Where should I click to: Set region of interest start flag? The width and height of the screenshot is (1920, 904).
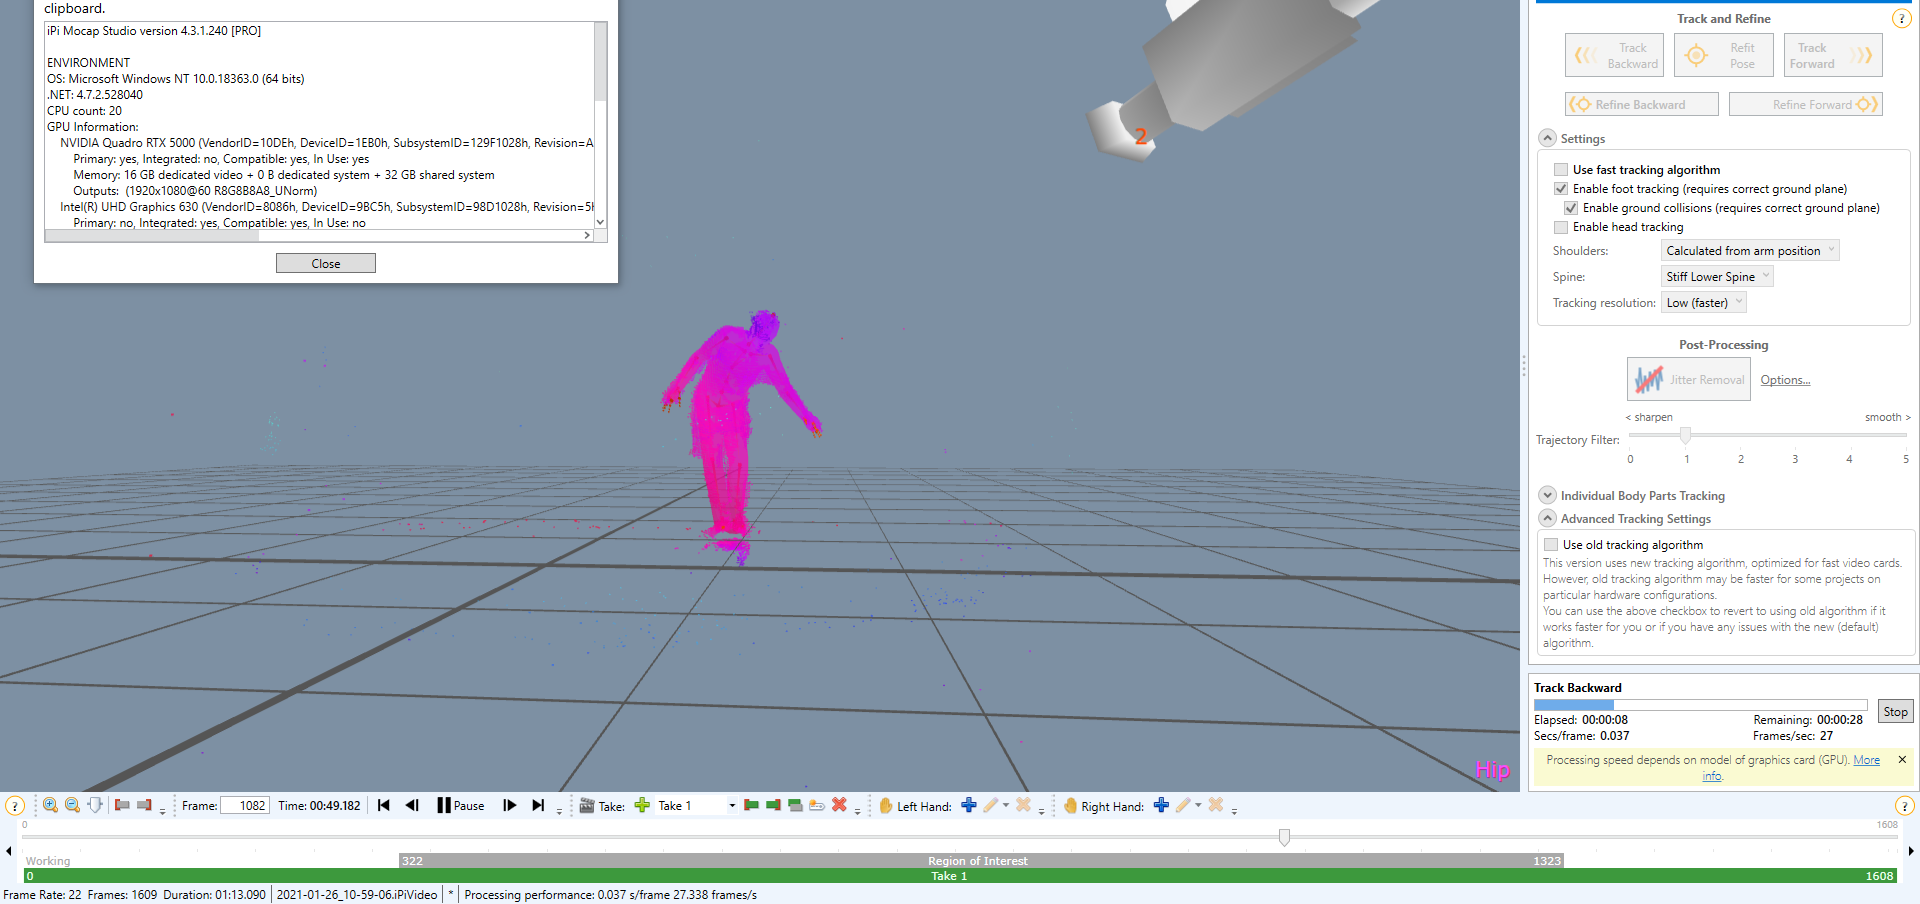(x=122, y=805)
